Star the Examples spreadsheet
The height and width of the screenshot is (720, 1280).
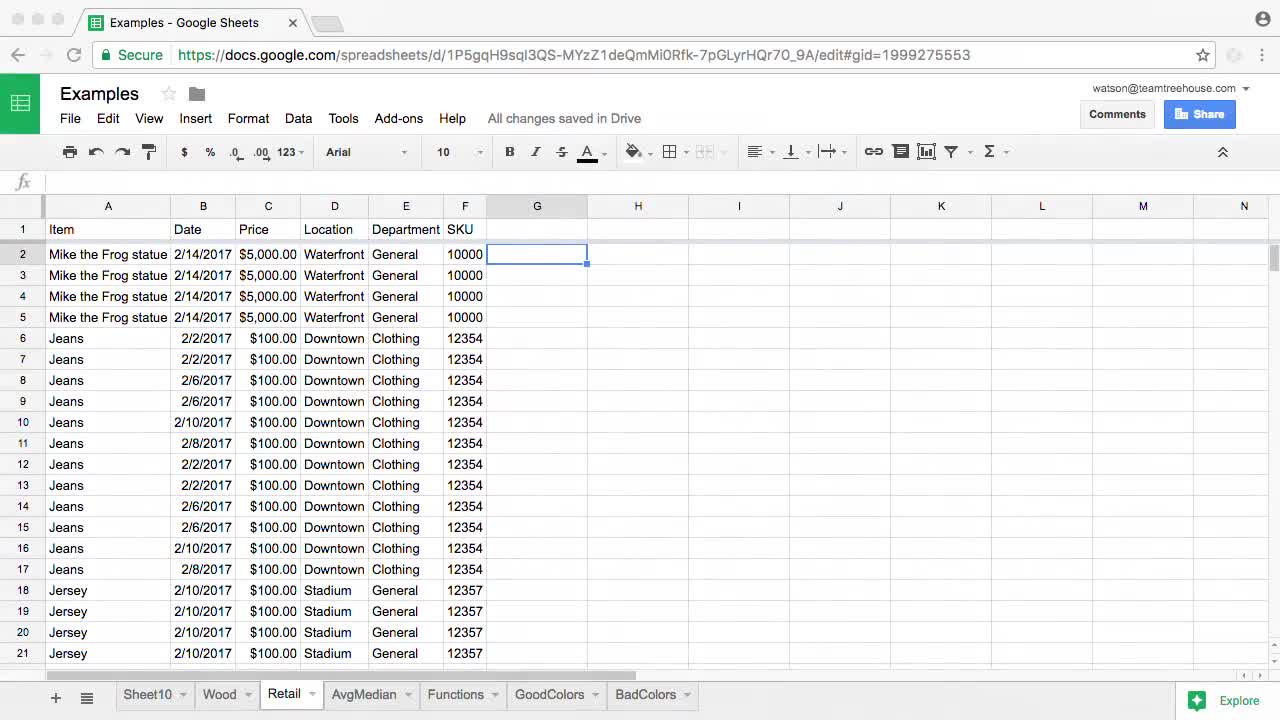click(167, 94)
